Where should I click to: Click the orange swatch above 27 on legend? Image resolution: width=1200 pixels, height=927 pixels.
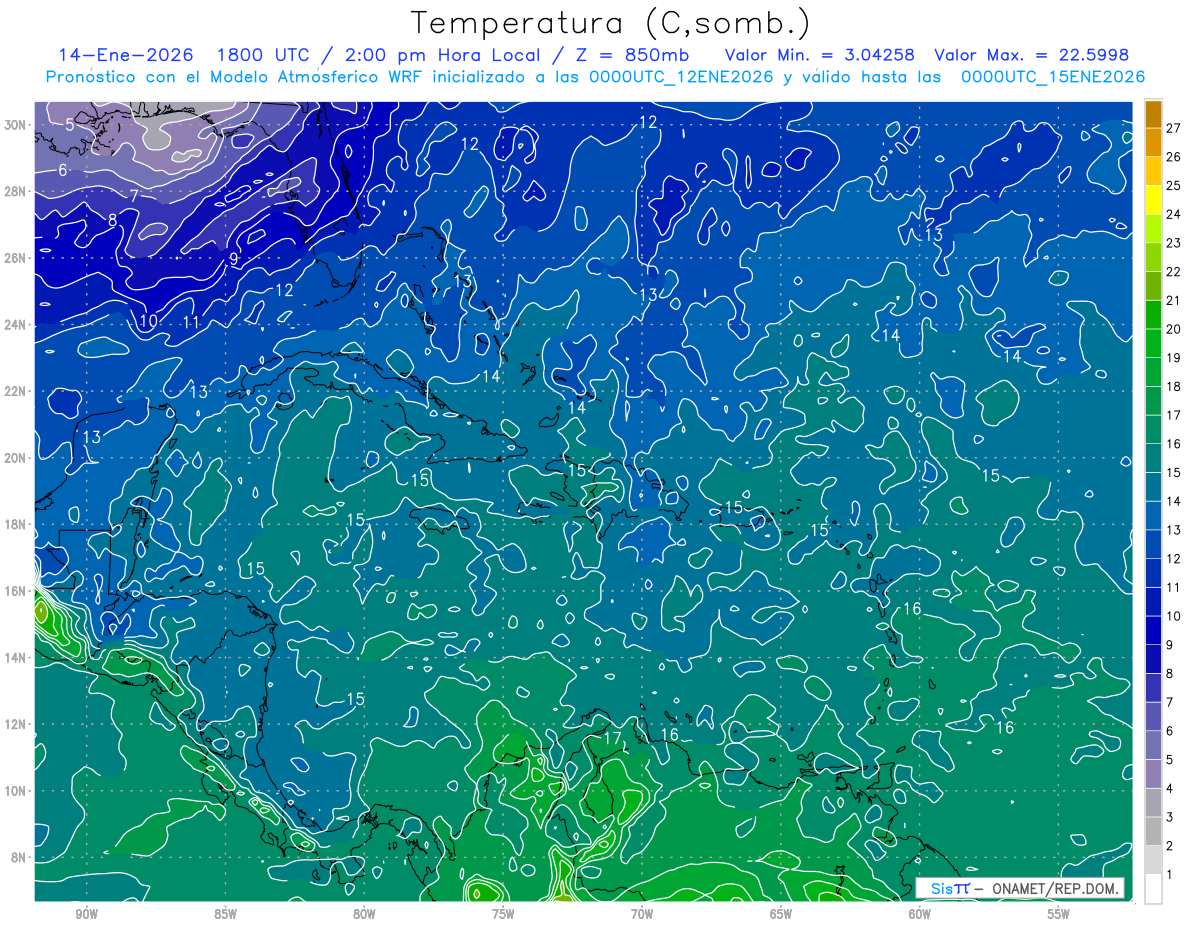[1153, 114]
